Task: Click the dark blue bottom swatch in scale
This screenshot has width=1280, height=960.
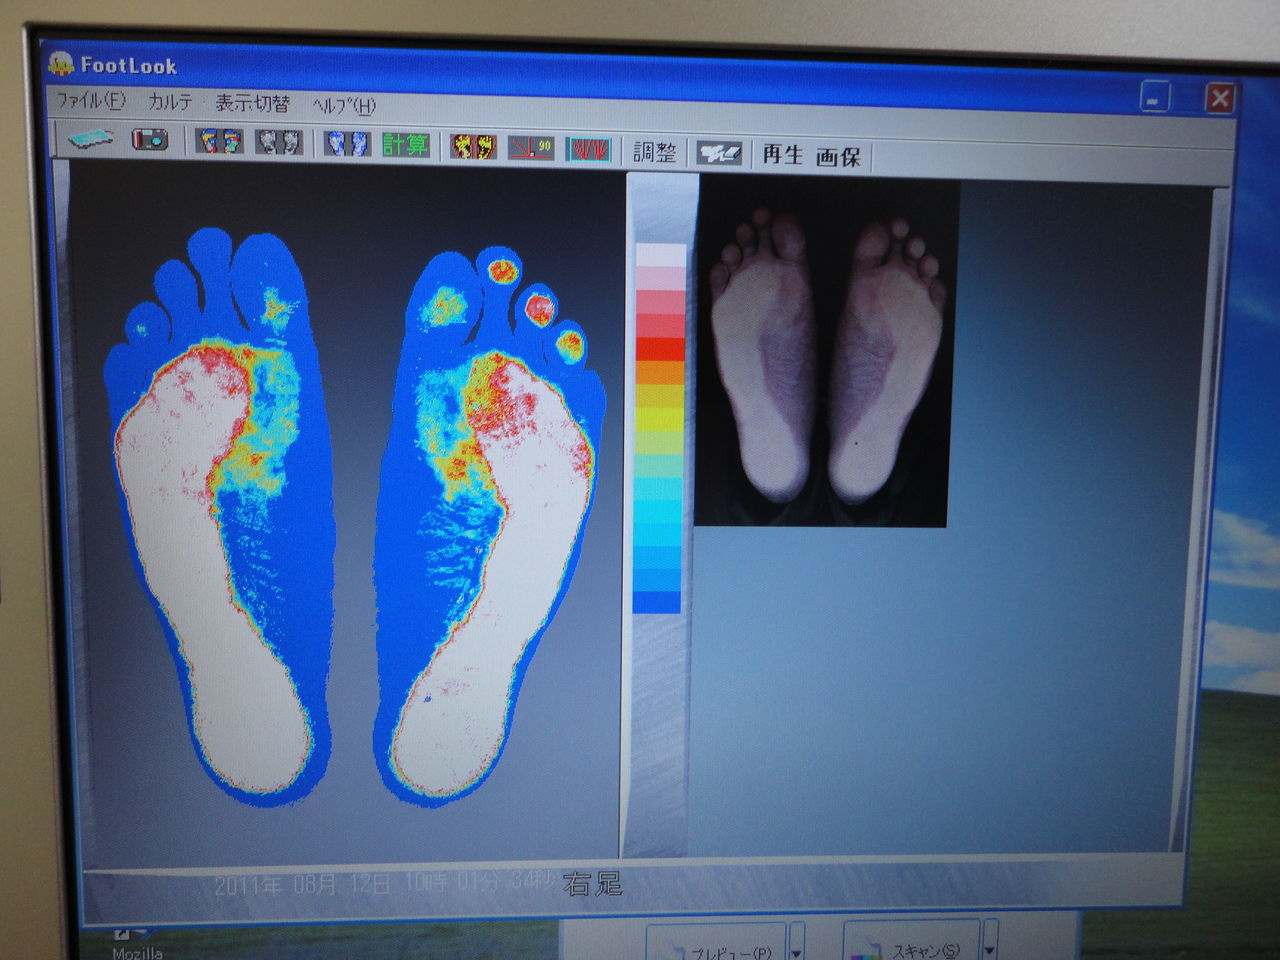Action: (x=656, y=602)
